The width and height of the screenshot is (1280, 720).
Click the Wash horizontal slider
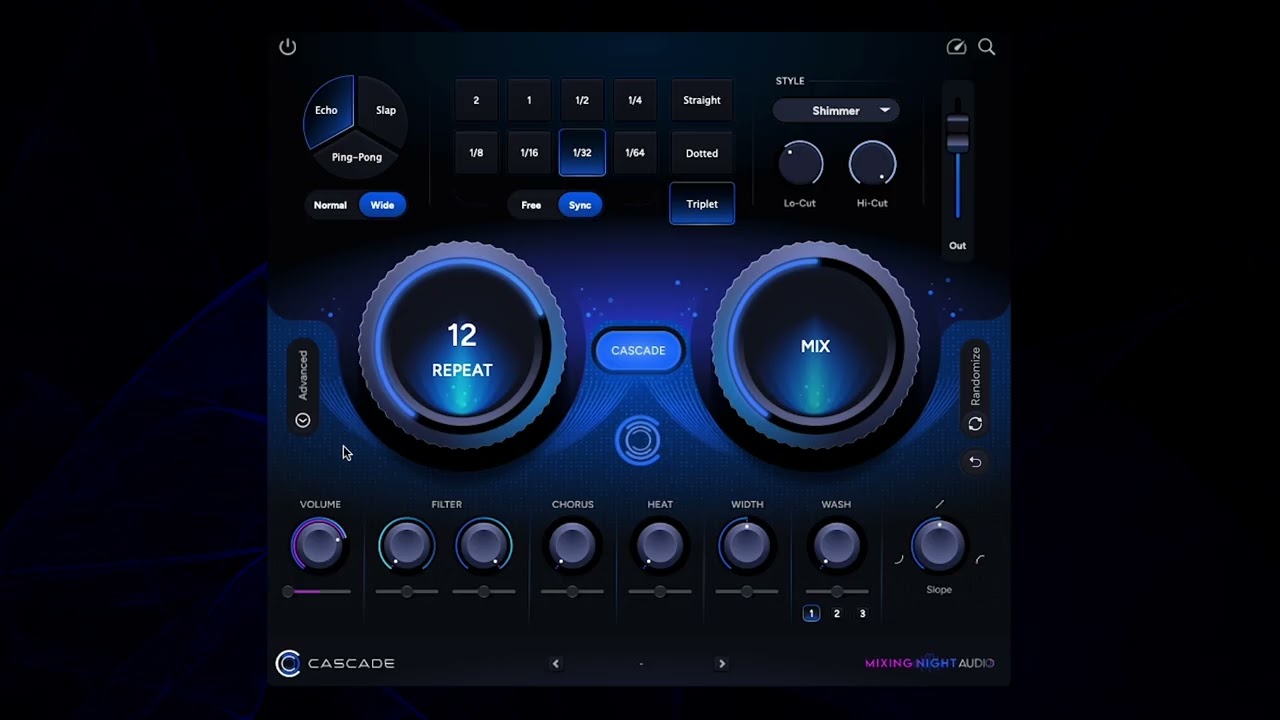click(x=836, y=592)
